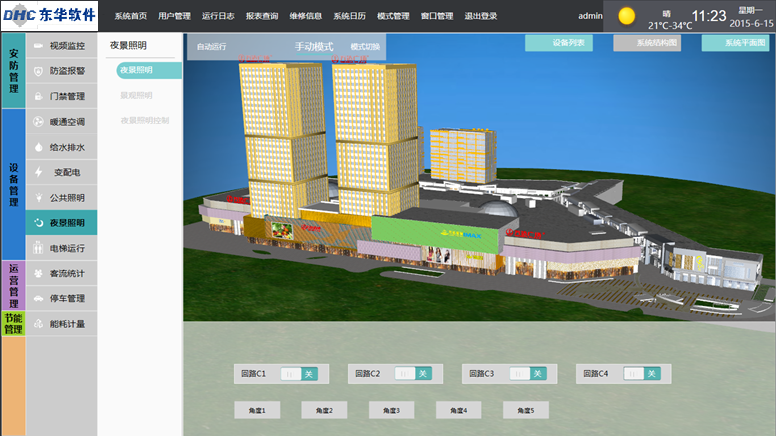The width and height of the screenshot is (776, 436).
Task: Toggle the 回路C1 circuit switch
Action: point(298,374)
